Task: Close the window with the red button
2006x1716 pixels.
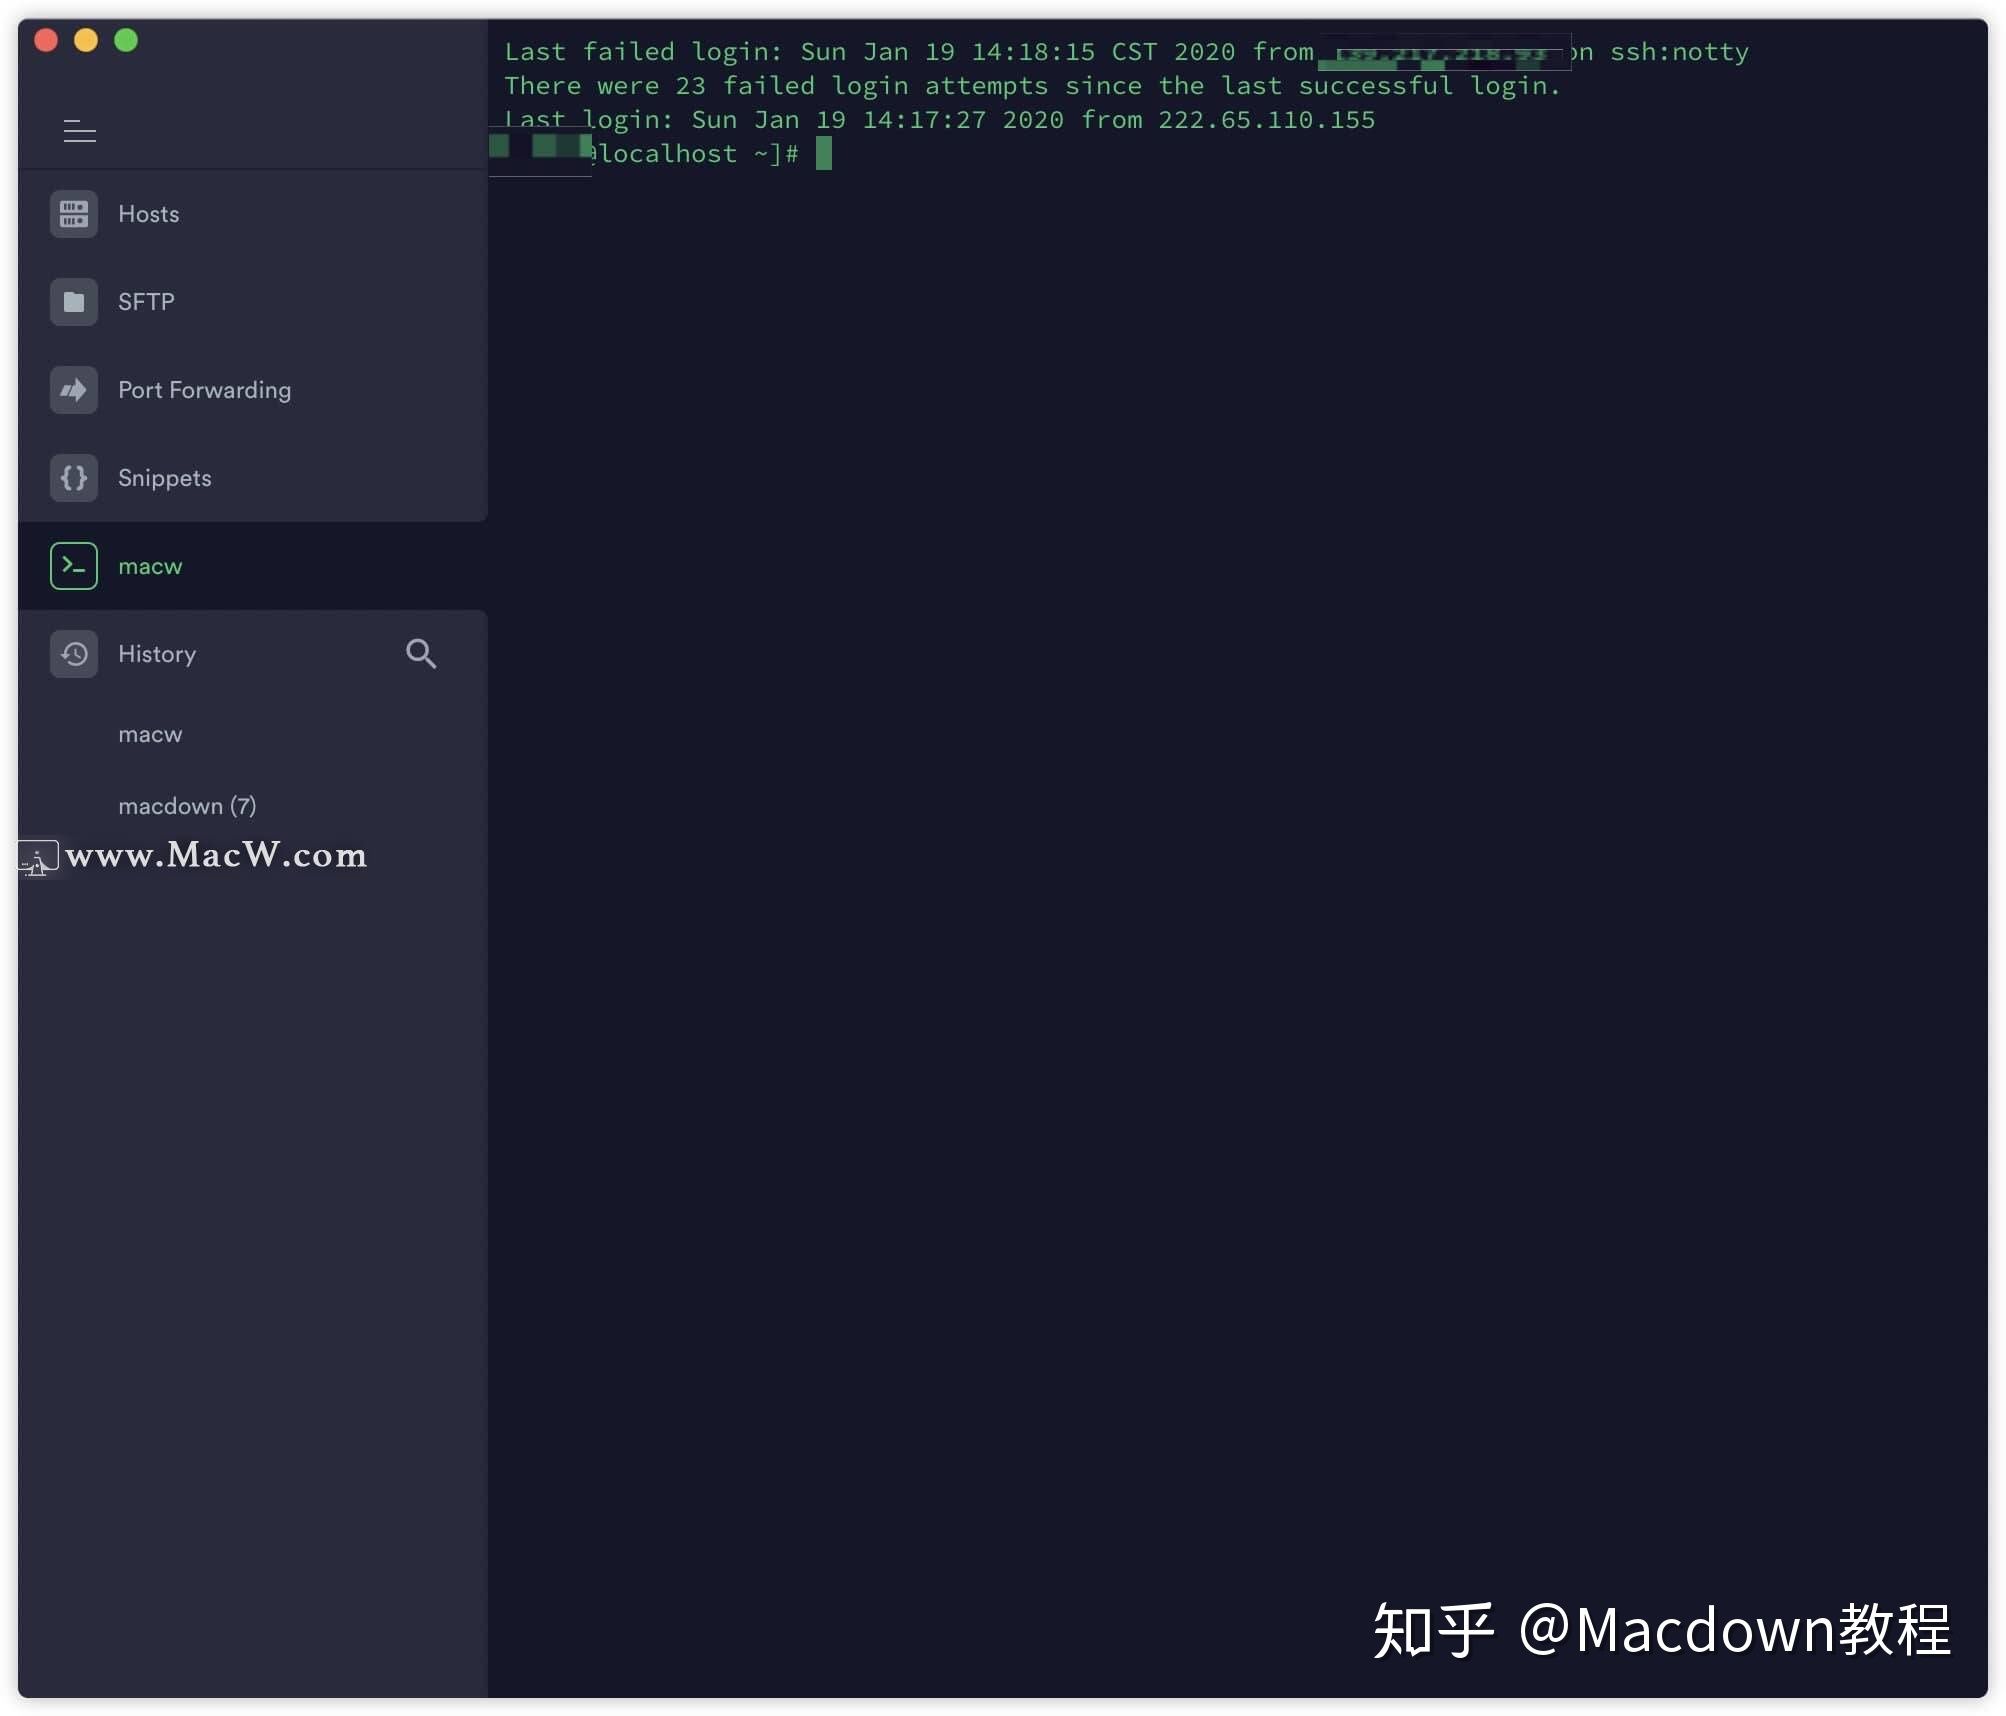Action: tap(46, 40)
